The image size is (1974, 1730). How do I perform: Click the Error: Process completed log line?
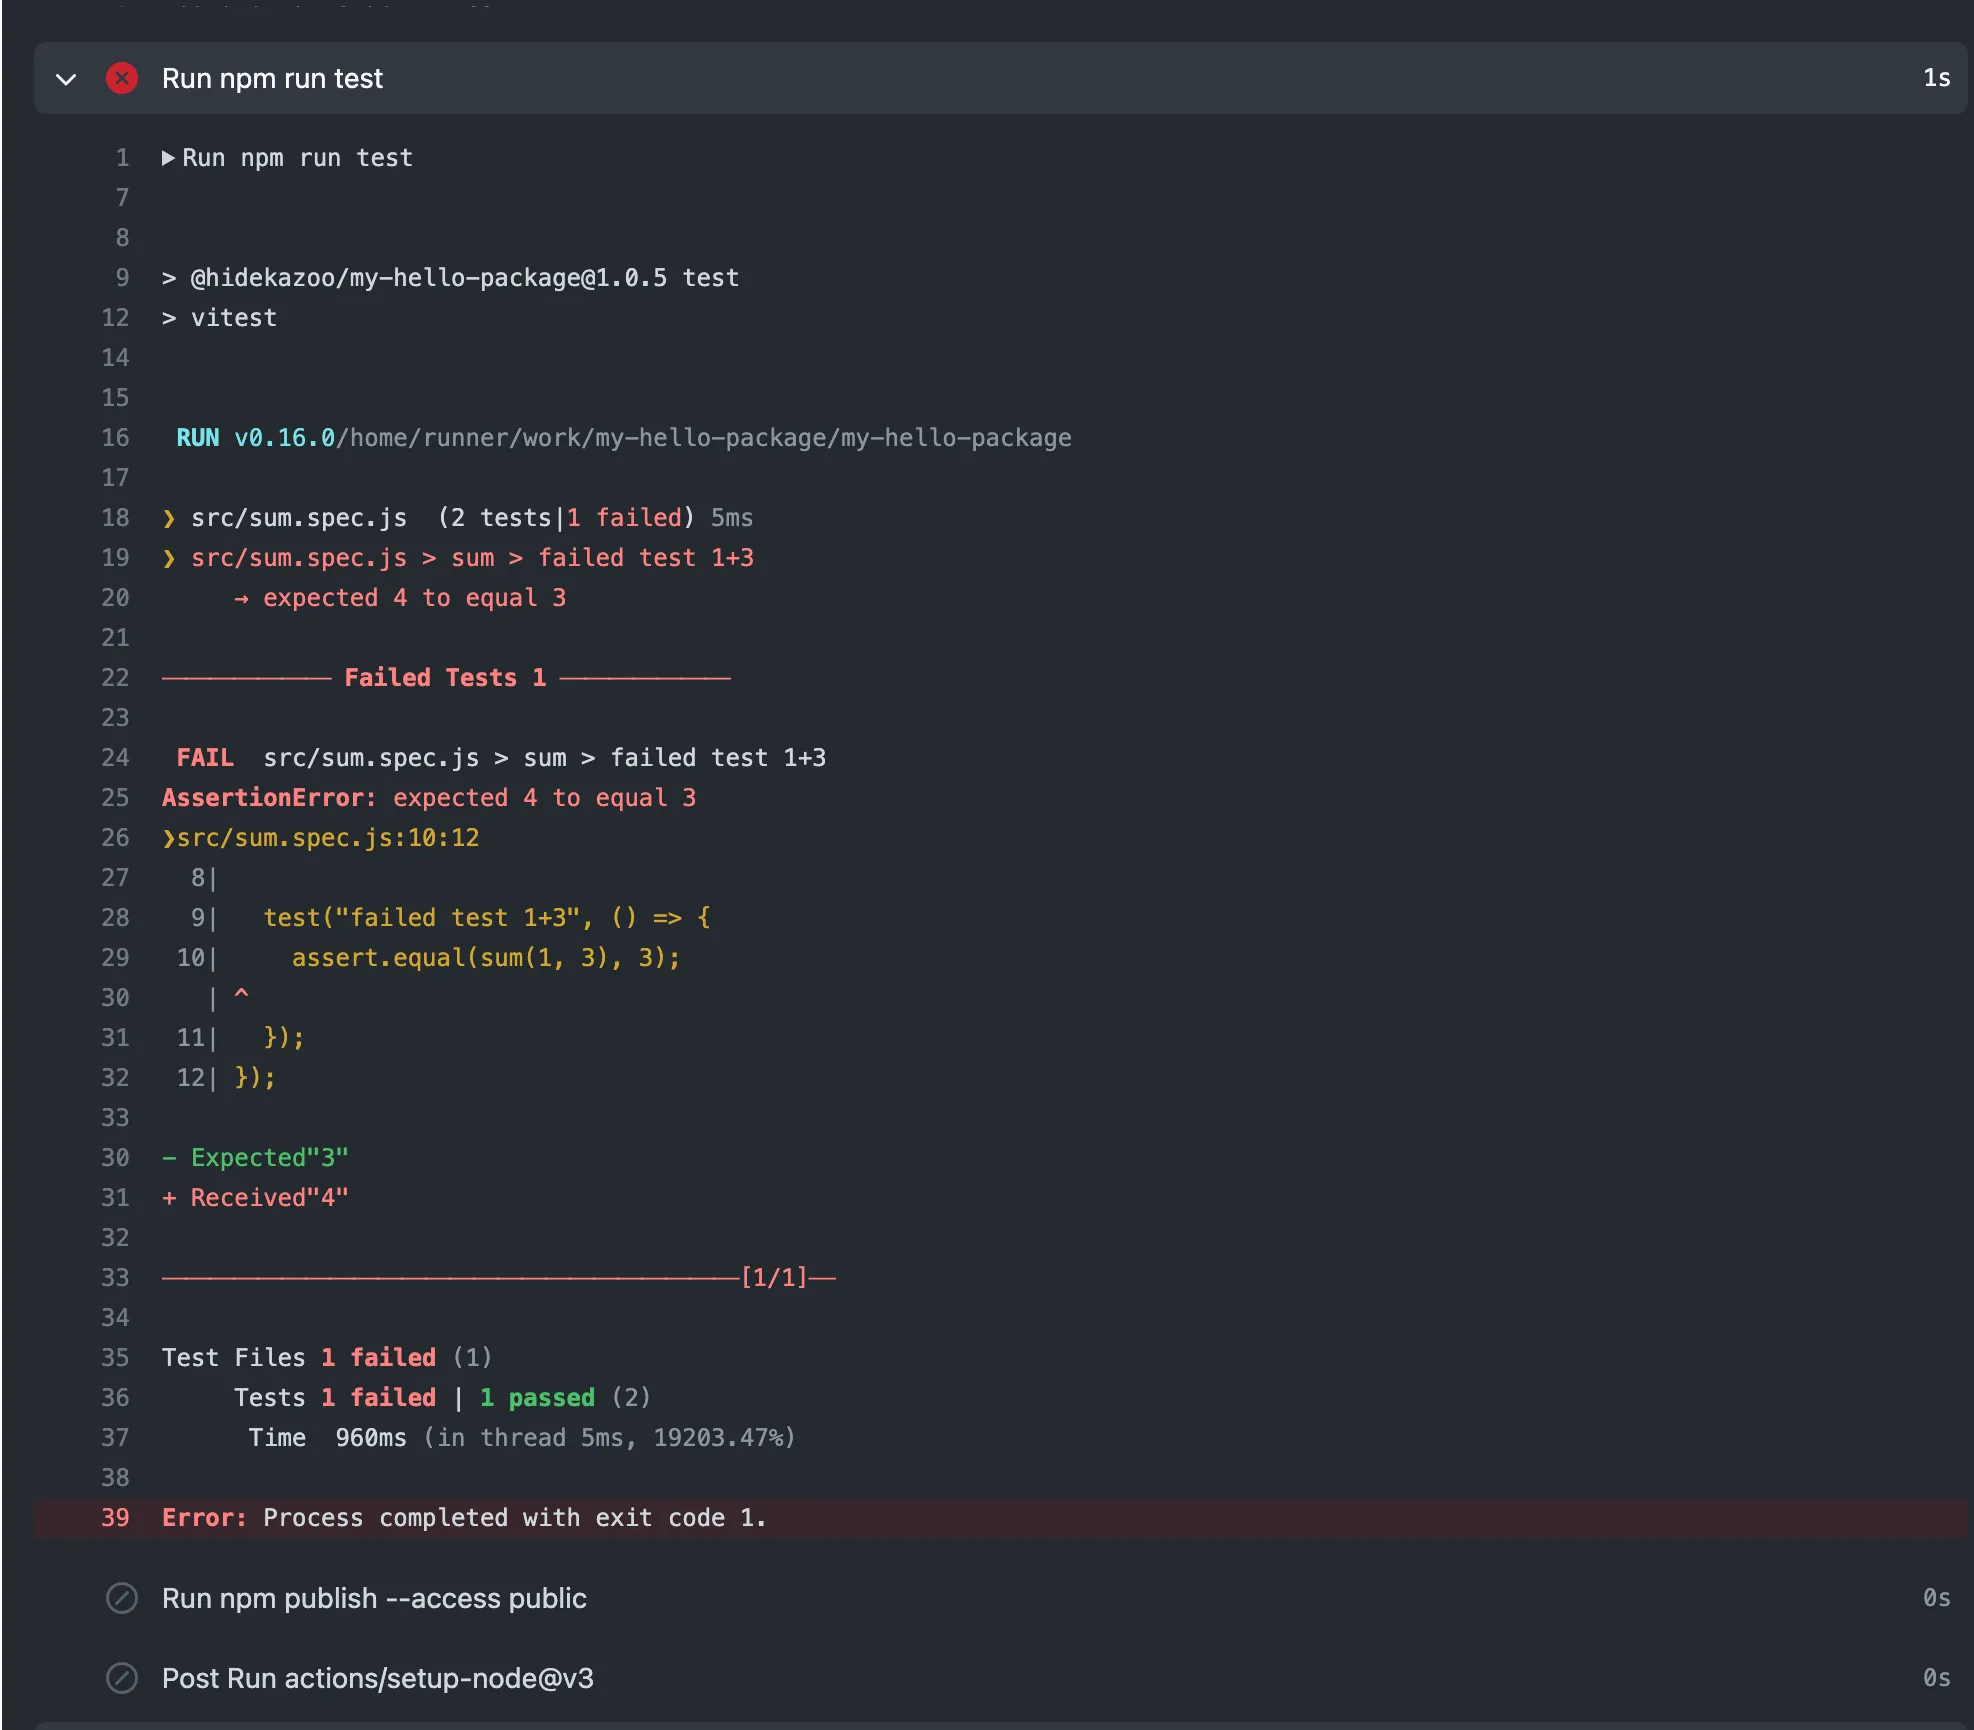click(464, 1518)
